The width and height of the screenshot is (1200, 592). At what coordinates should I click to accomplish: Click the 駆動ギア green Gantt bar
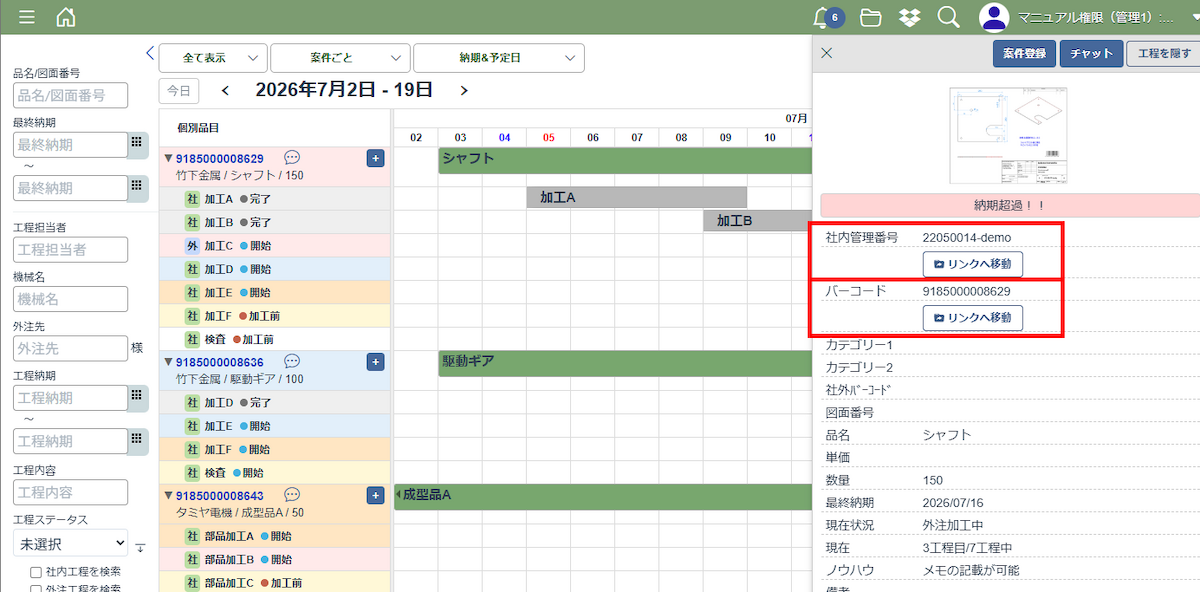pos(625,363)
